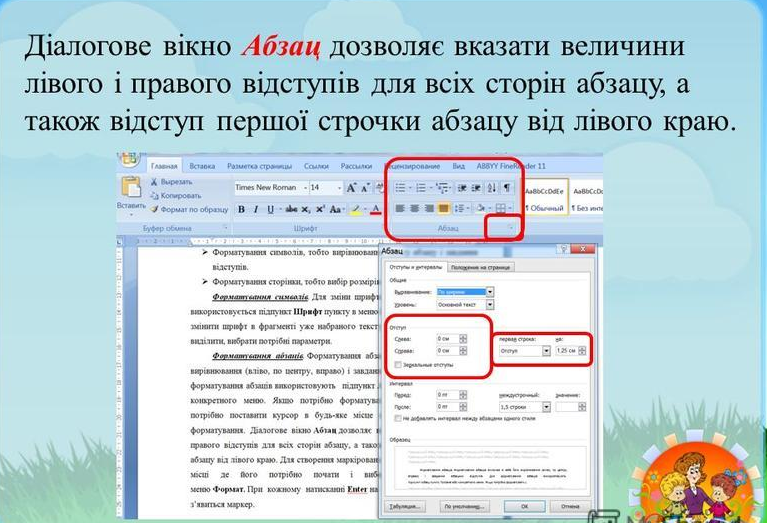Select the Без интервала style

587,198
